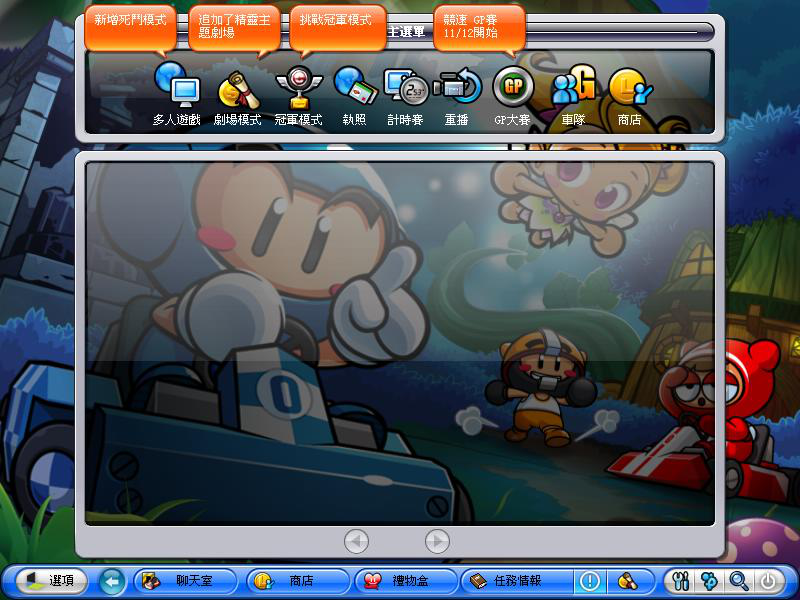The image size is (800, 600).
Task: Open the 車隊 team menu
Action: 573,90
